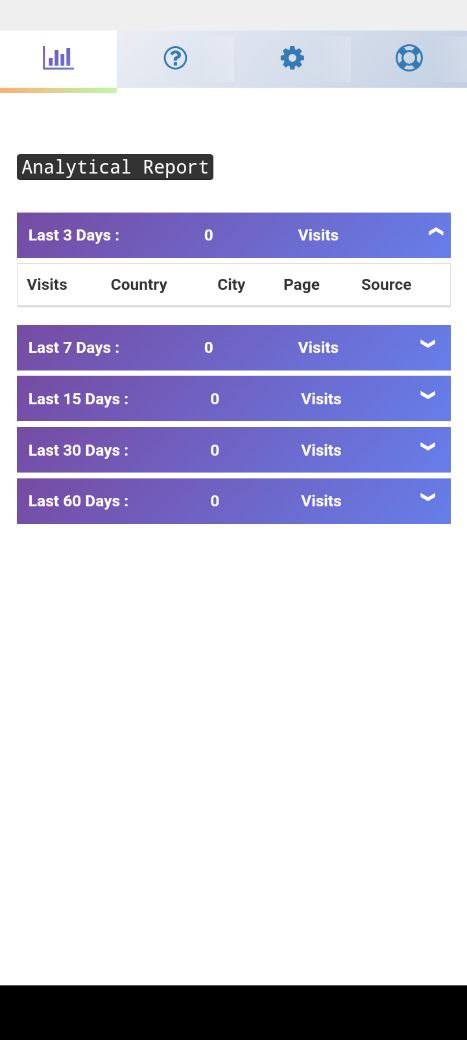Viewport: 467px width, 1040px height.
Task: Expand the Last 7 Days chevron
Action: [x=428, y=344]
